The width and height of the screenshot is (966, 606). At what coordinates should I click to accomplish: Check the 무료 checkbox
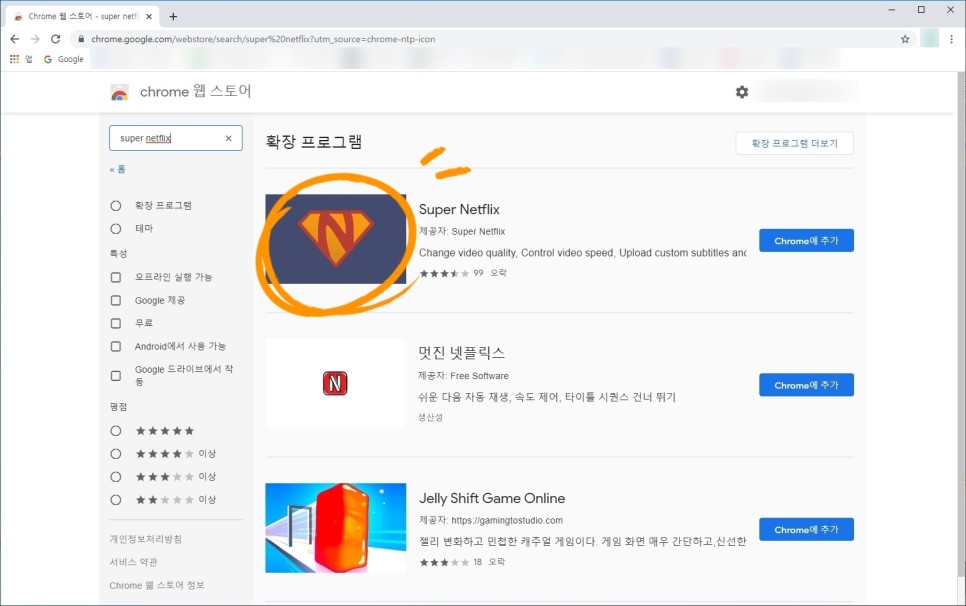coord(116,323)
